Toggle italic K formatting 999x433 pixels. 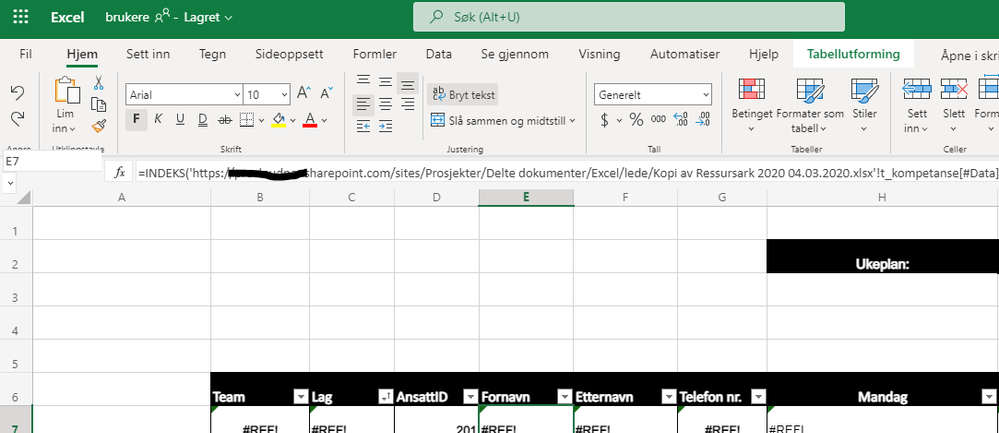point(158,119)
